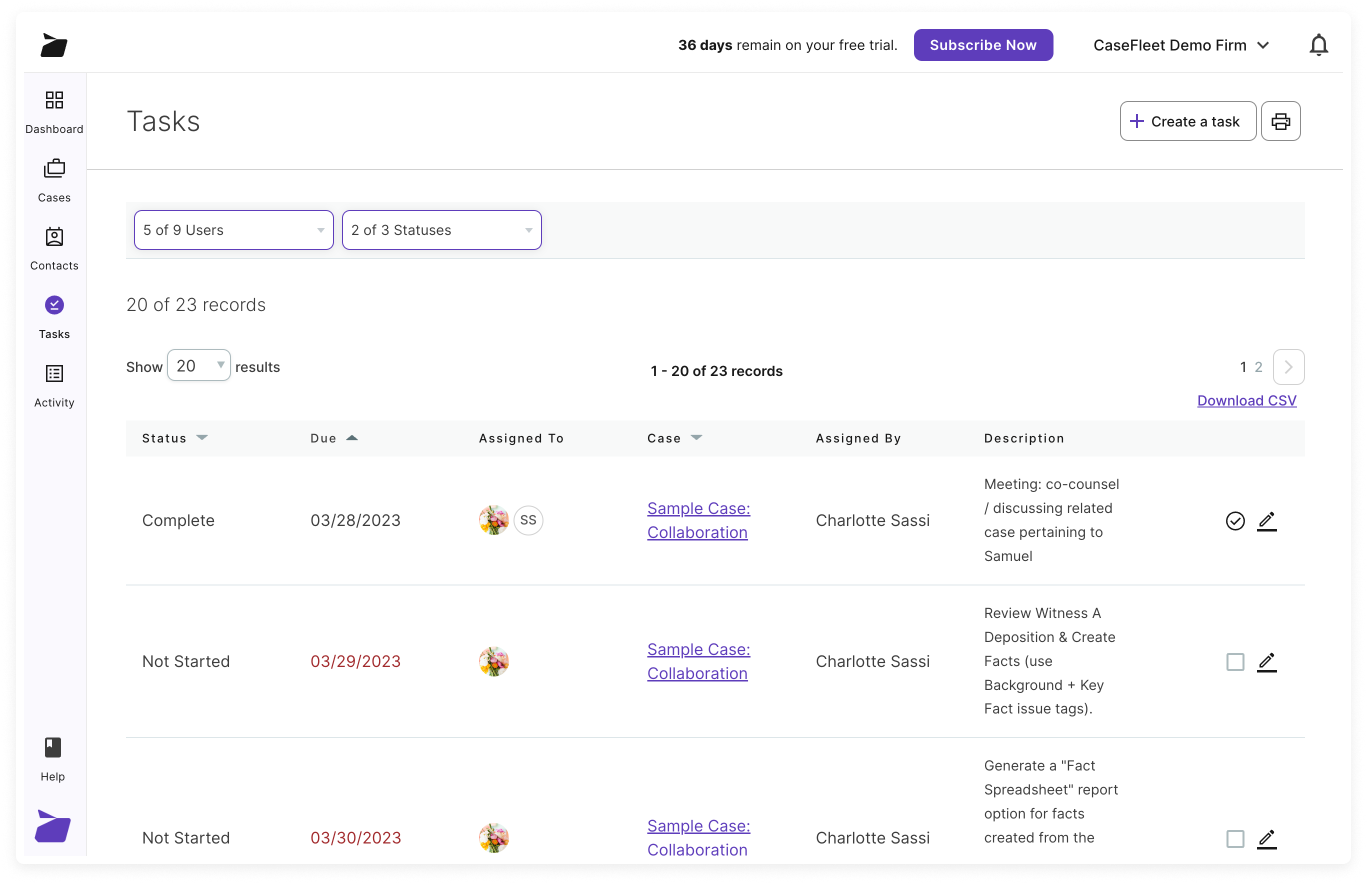Screen dimensions: 1367x884
Task: Open notifications via the bell icon
Action: tap(1319, 44)
